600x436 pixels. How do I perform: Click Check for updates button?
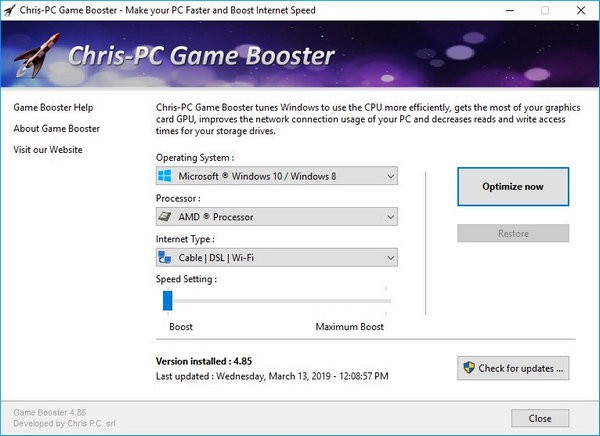[513, 368]
